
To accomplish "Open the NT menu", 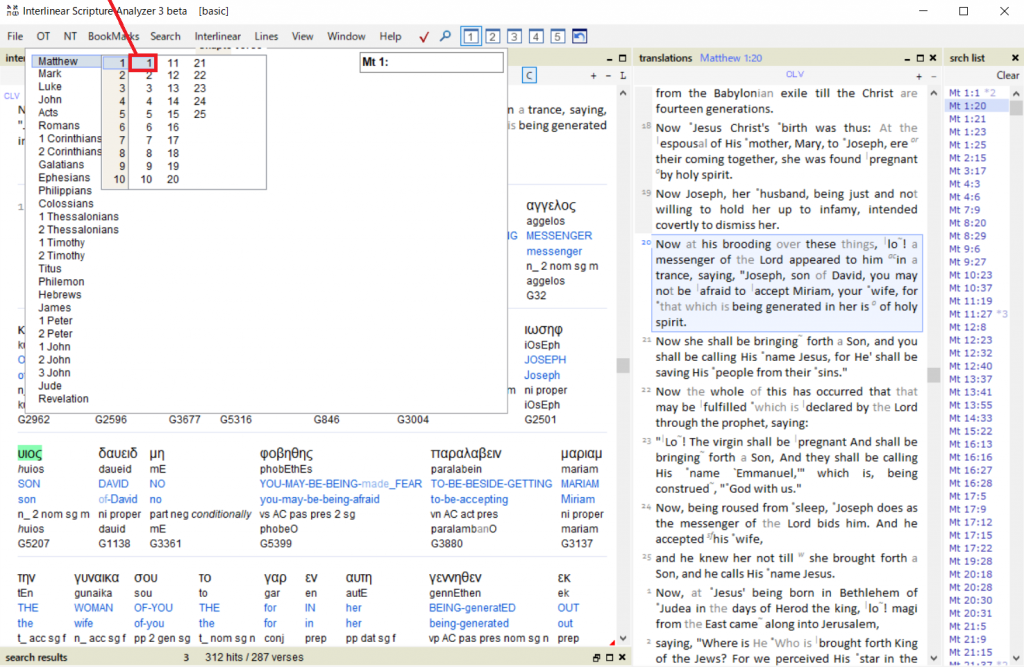I will click(x=70, y=37).
